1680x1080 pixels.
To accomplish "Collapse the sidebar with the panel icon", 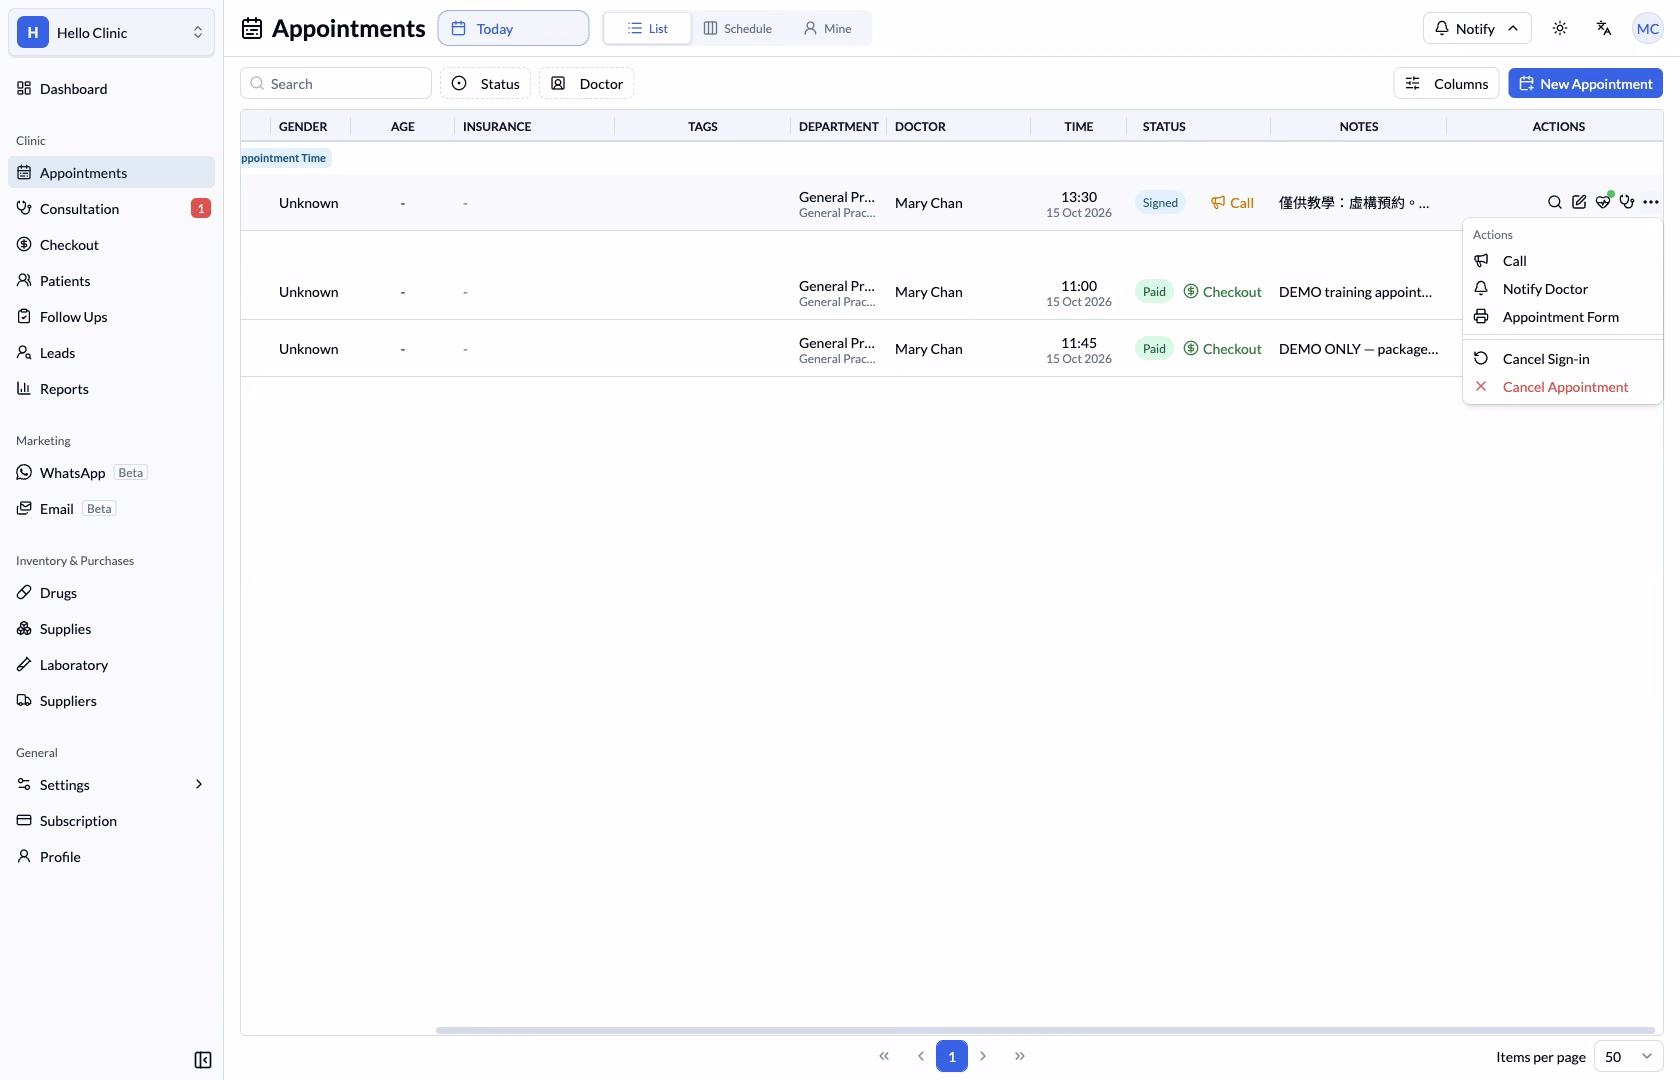I will [203, 1060].
